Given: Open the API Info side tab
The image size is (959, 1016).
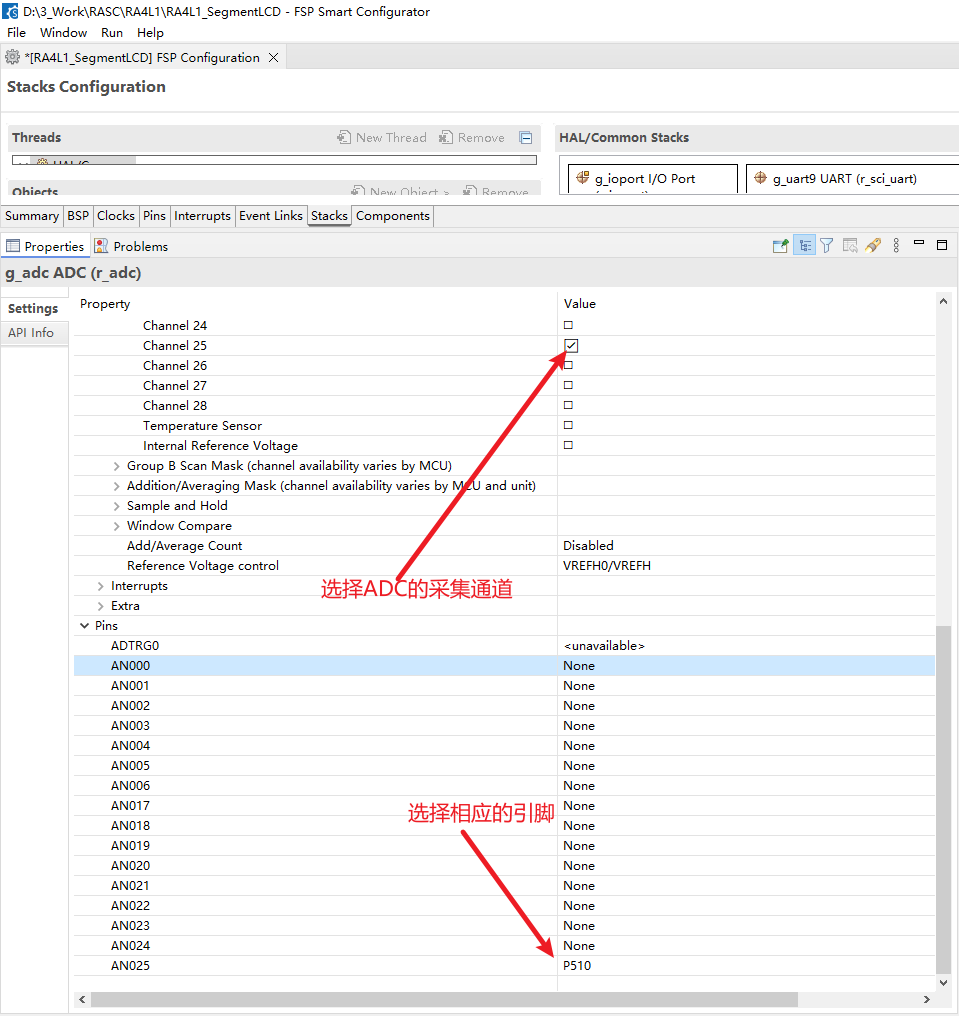Looking at the screenshot, I should click(31, 333).
